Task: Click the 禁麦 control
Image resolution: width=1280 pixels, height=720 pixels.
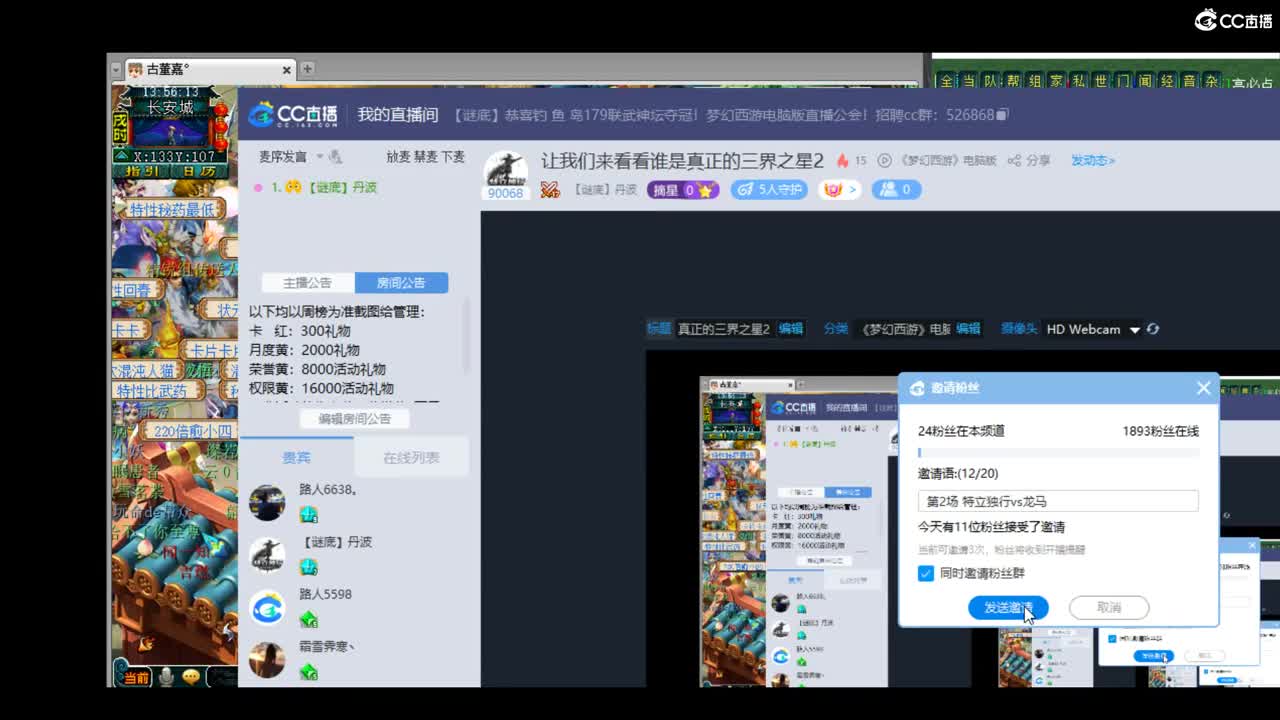Action: point(425,157)
